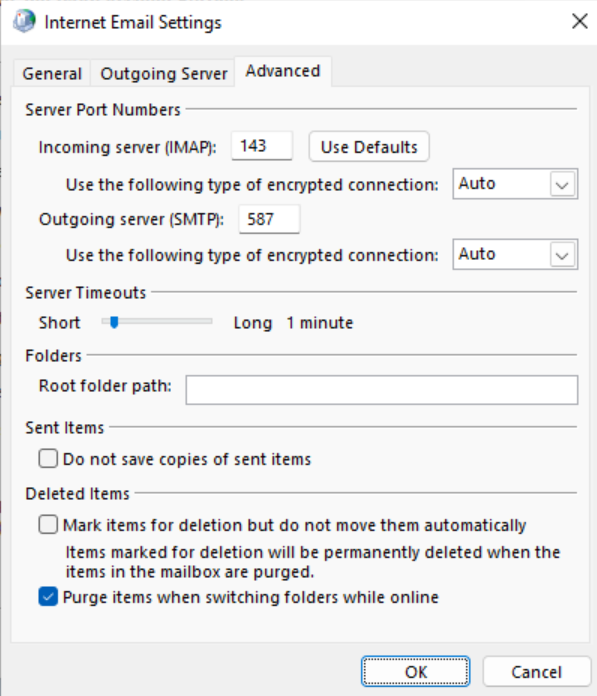Confirm settings with the OK button
The height and width of the screenshot is (696, 597).
[x=415, y=672]
